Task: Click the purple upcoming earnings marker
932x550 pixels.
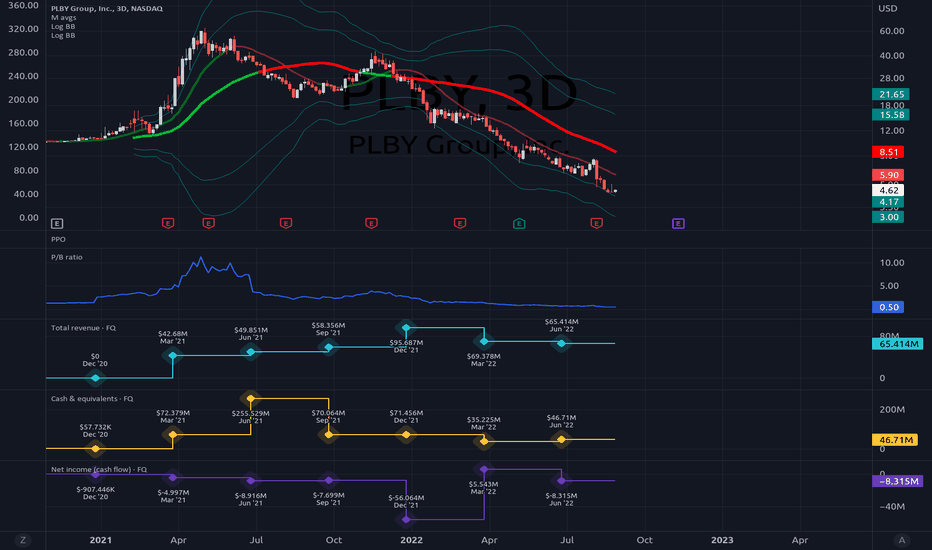Action: 678,224
